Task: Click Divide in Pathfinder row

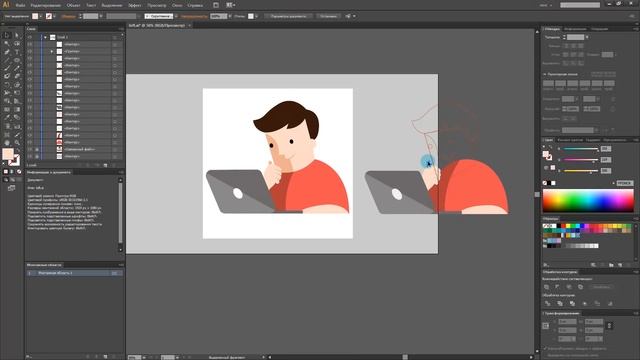Action: [547, 303]
